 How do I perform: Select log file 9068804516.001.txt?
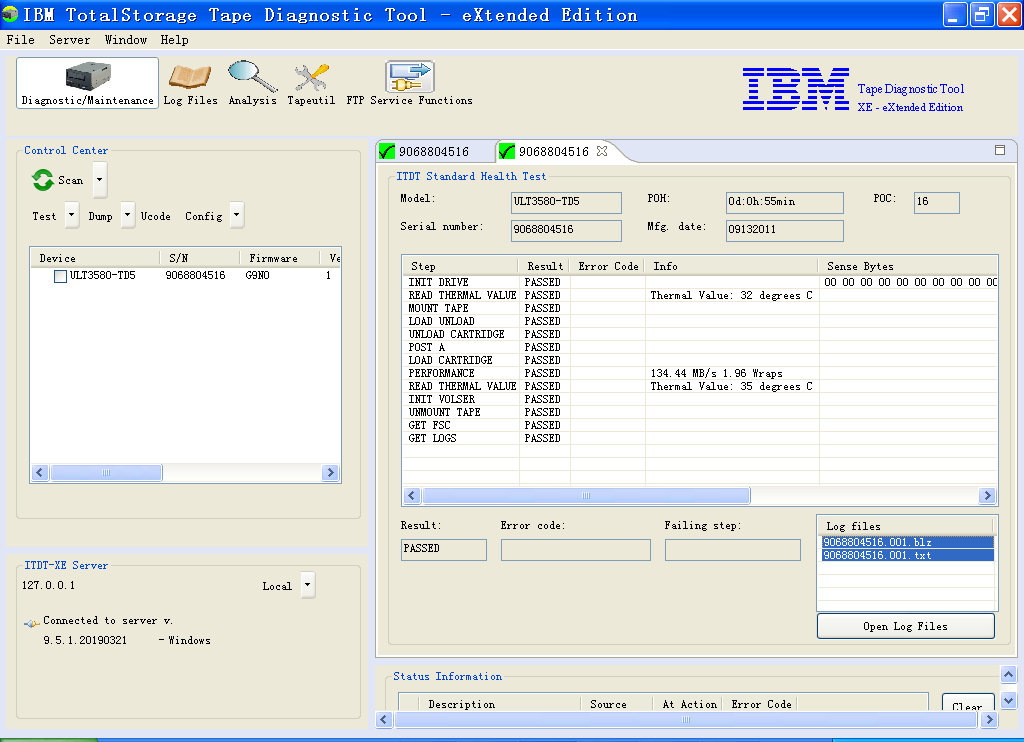click(907, 555)
